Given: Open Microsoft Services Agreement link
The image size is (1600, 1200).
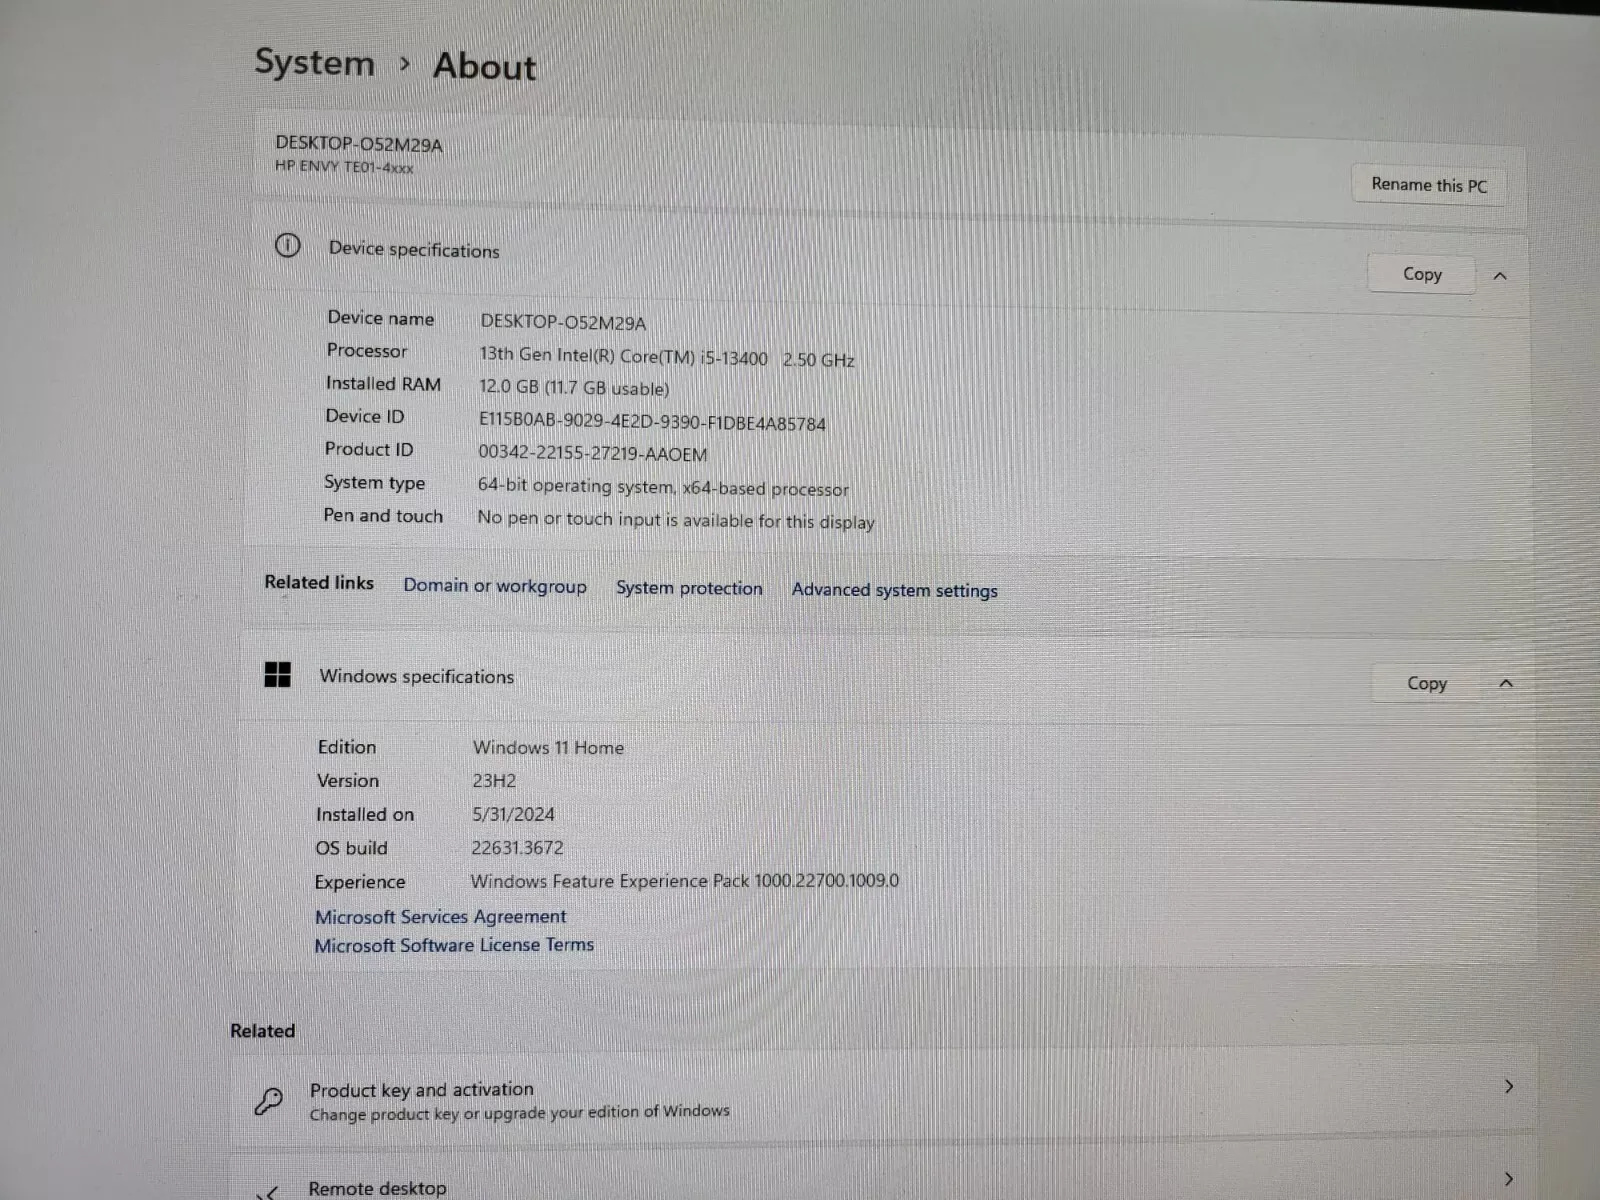Looking at the screenshot, I should (x=440, y=917).
